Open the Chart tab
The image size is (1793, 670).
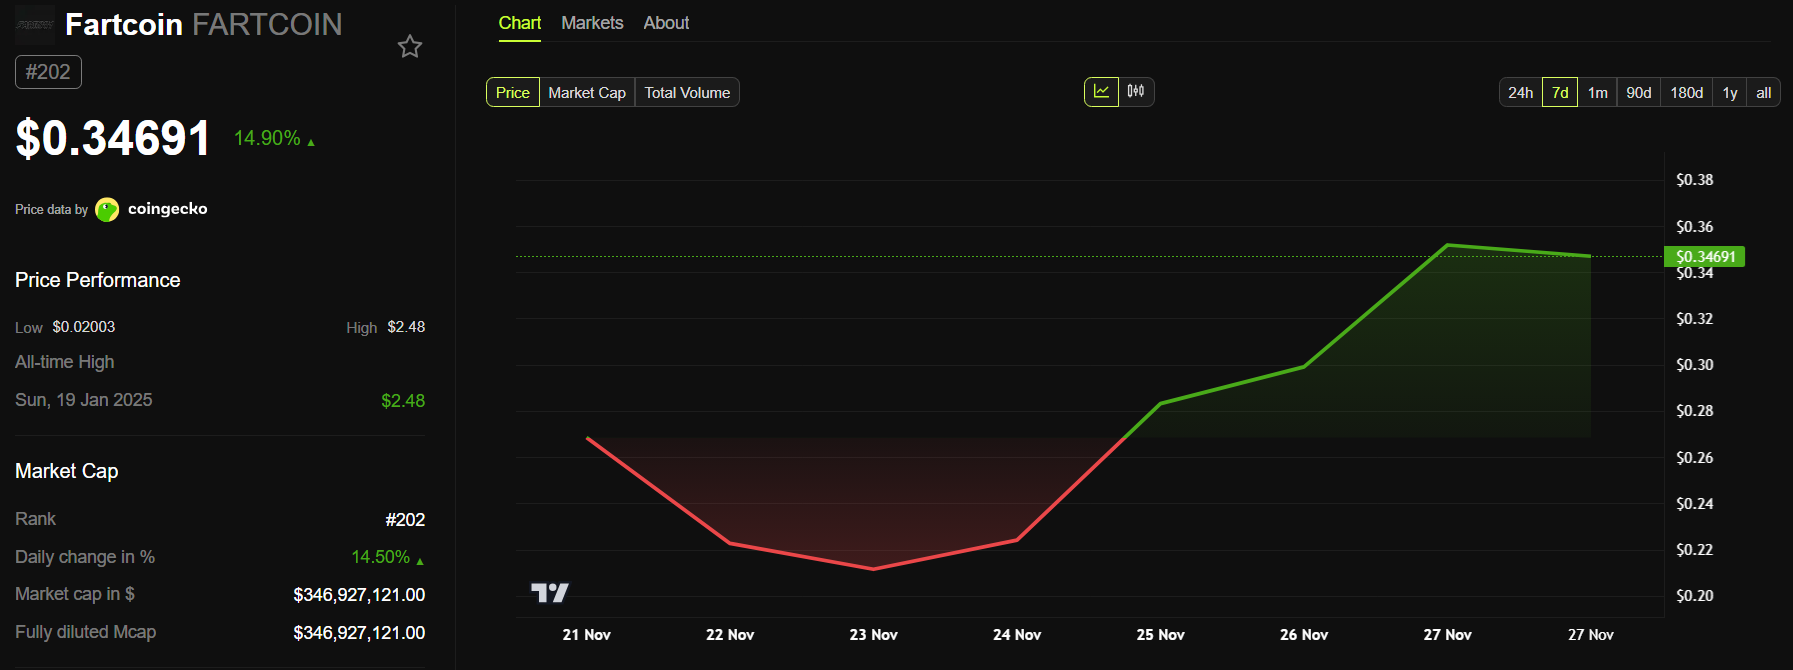point(520,23)
